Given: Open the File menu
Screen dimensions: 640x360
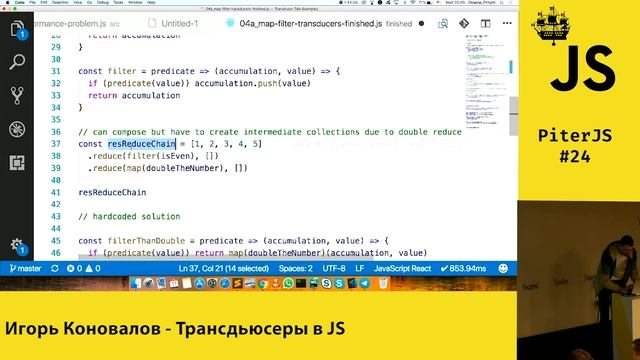Looking at the screenshot, I should pyautogui.click(x=32, y=2).
